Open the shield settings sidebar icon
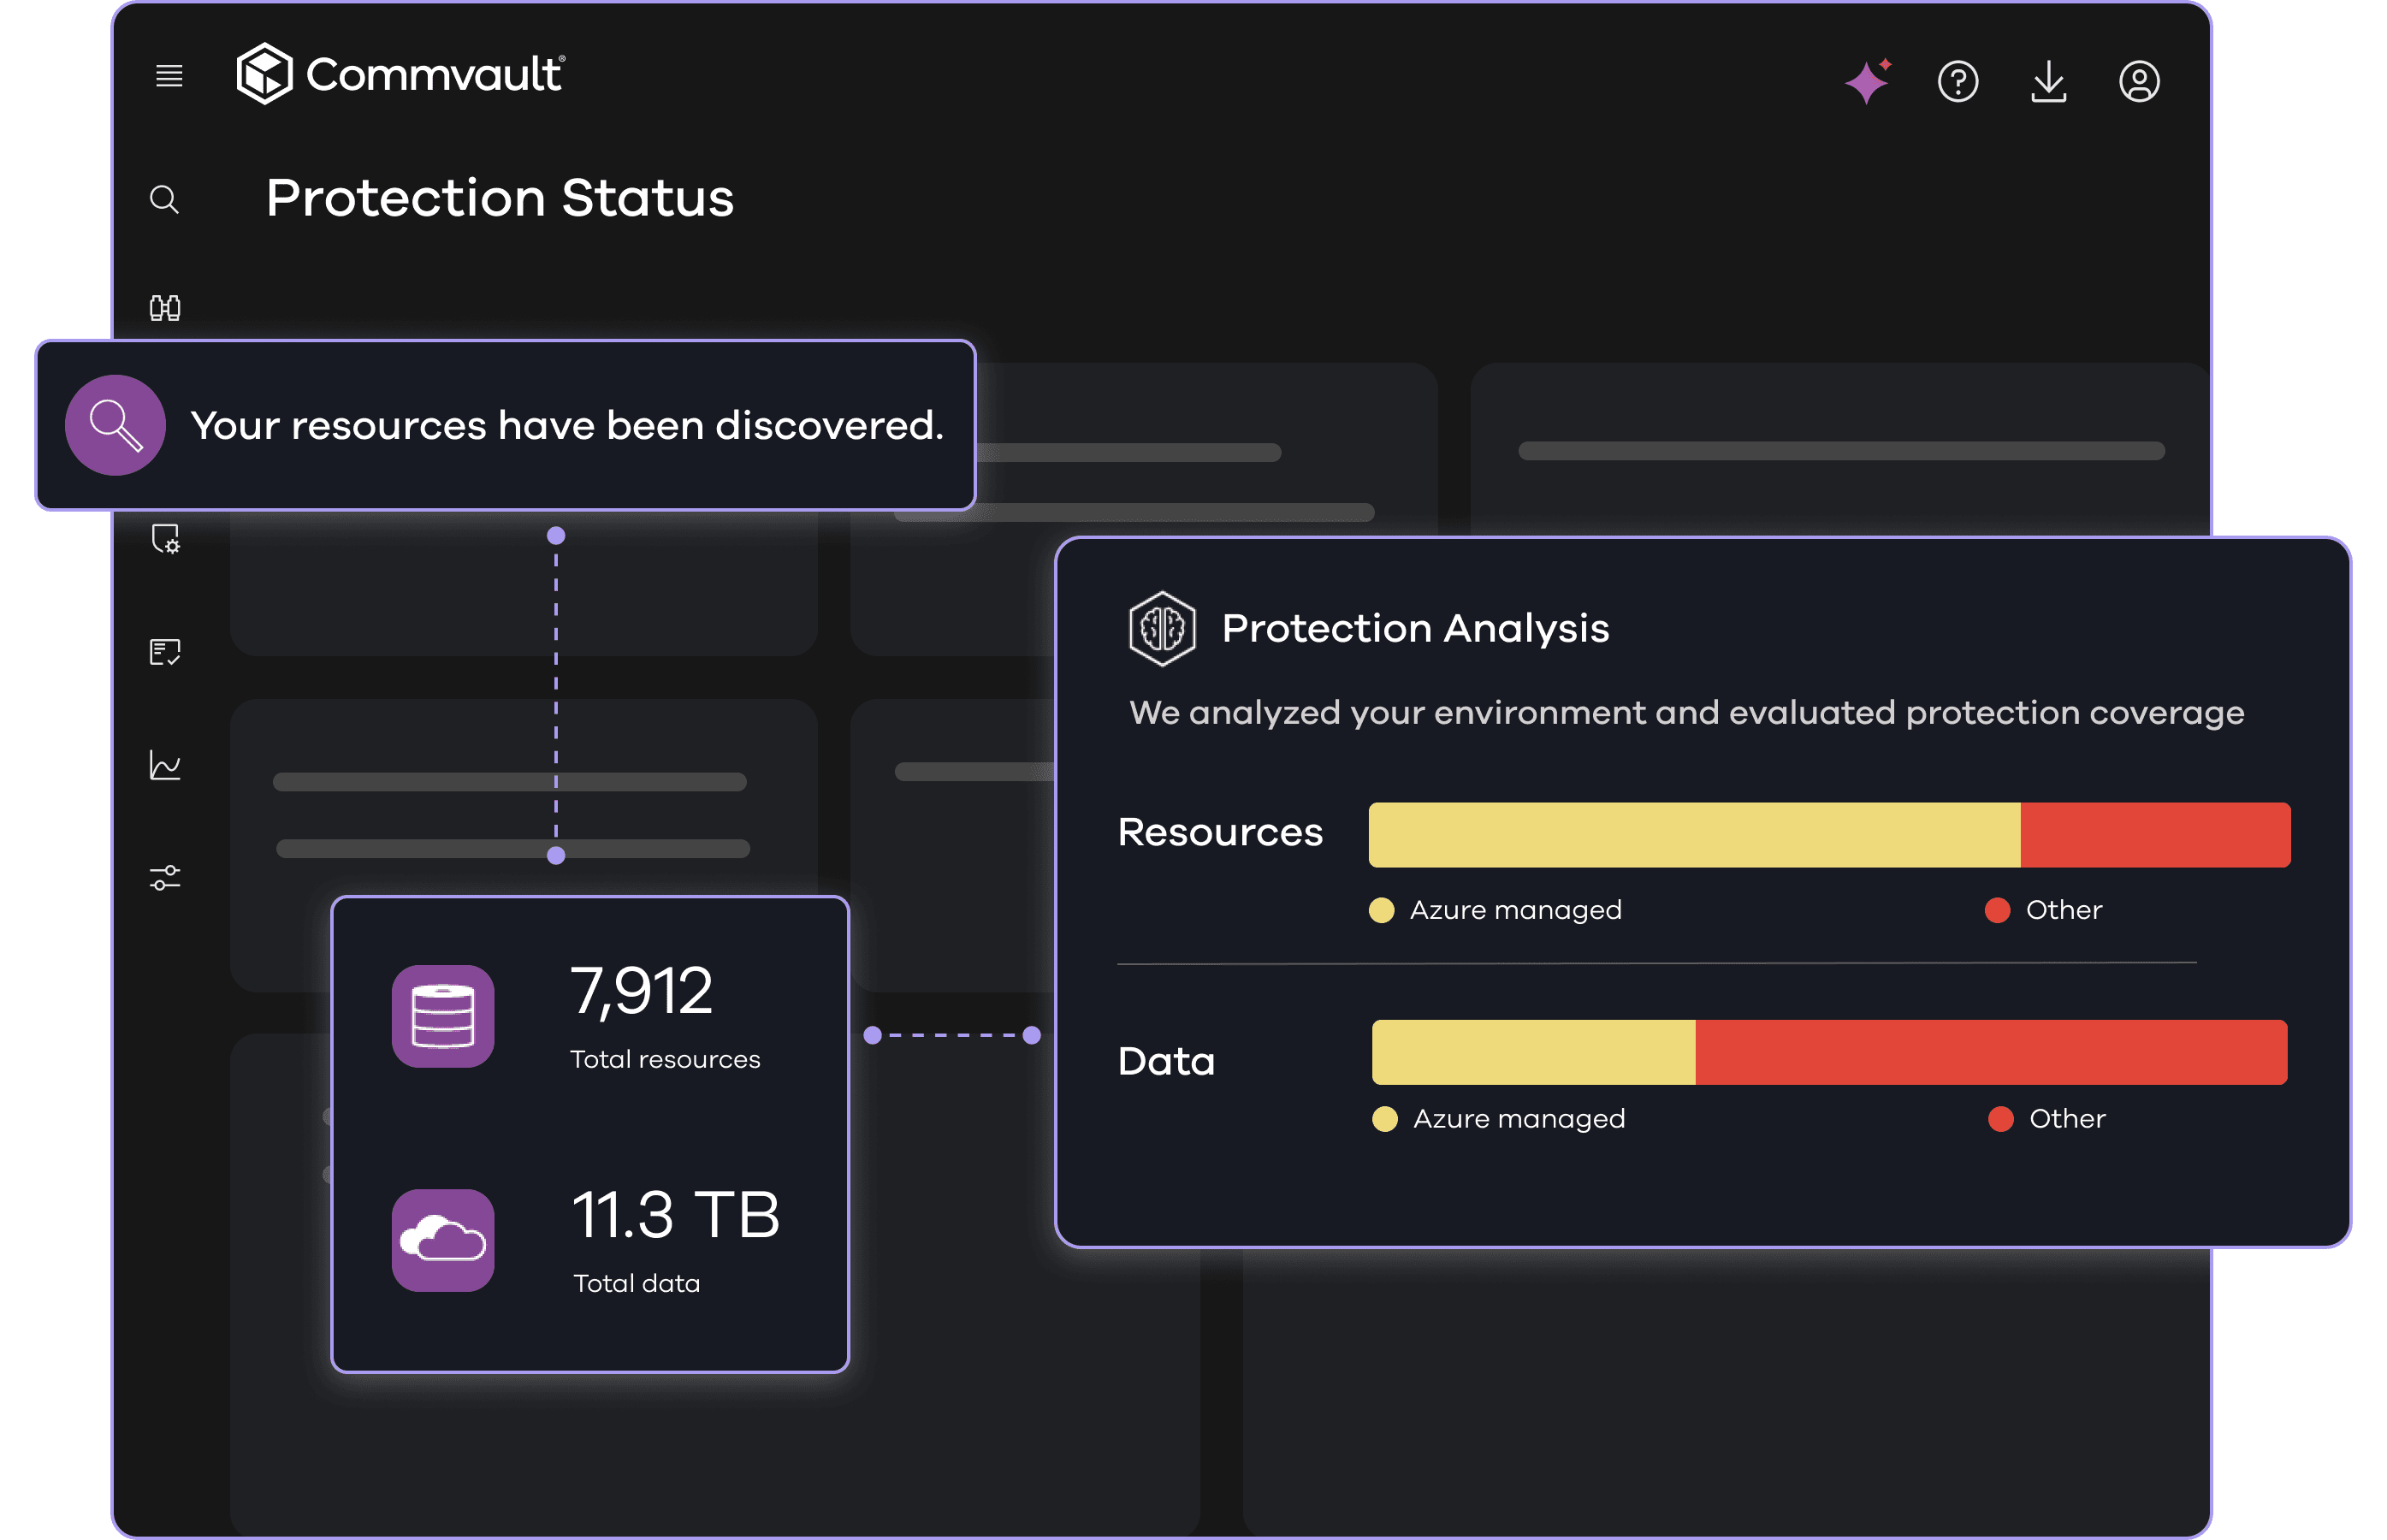The width and height of the screenshot is (2387, 1540). [x=166, y=539]
